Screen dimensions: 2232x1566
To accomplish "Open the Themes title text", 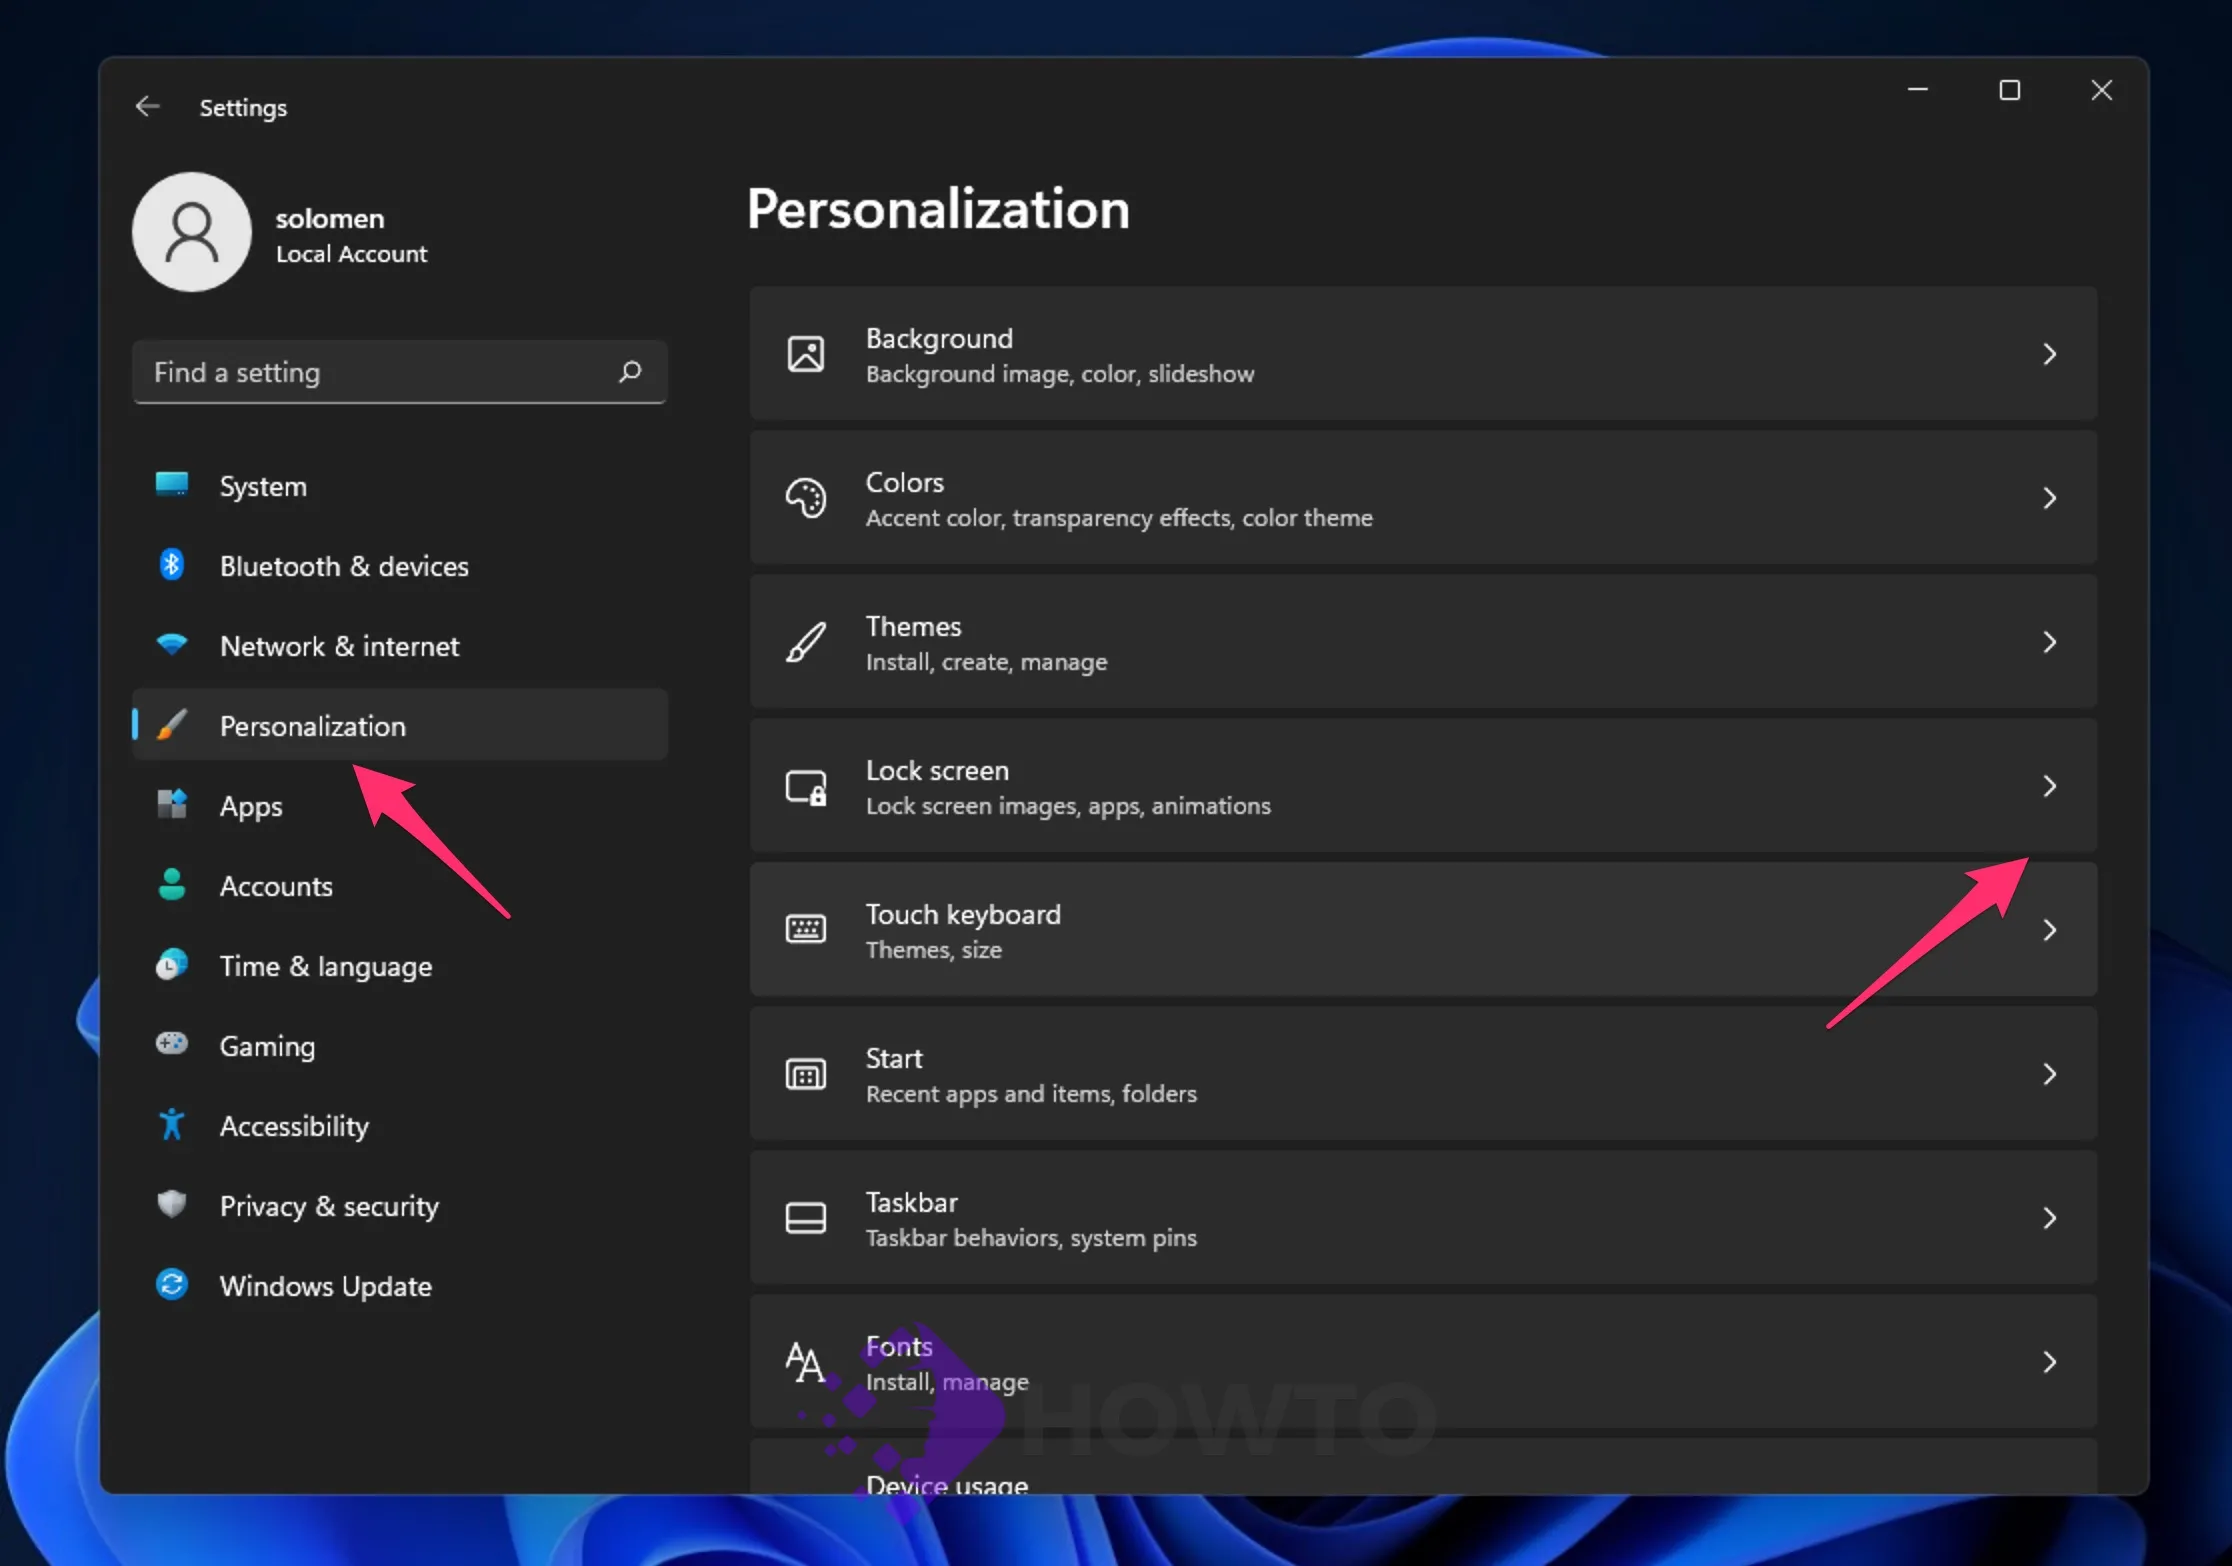I will click(913, 626).
